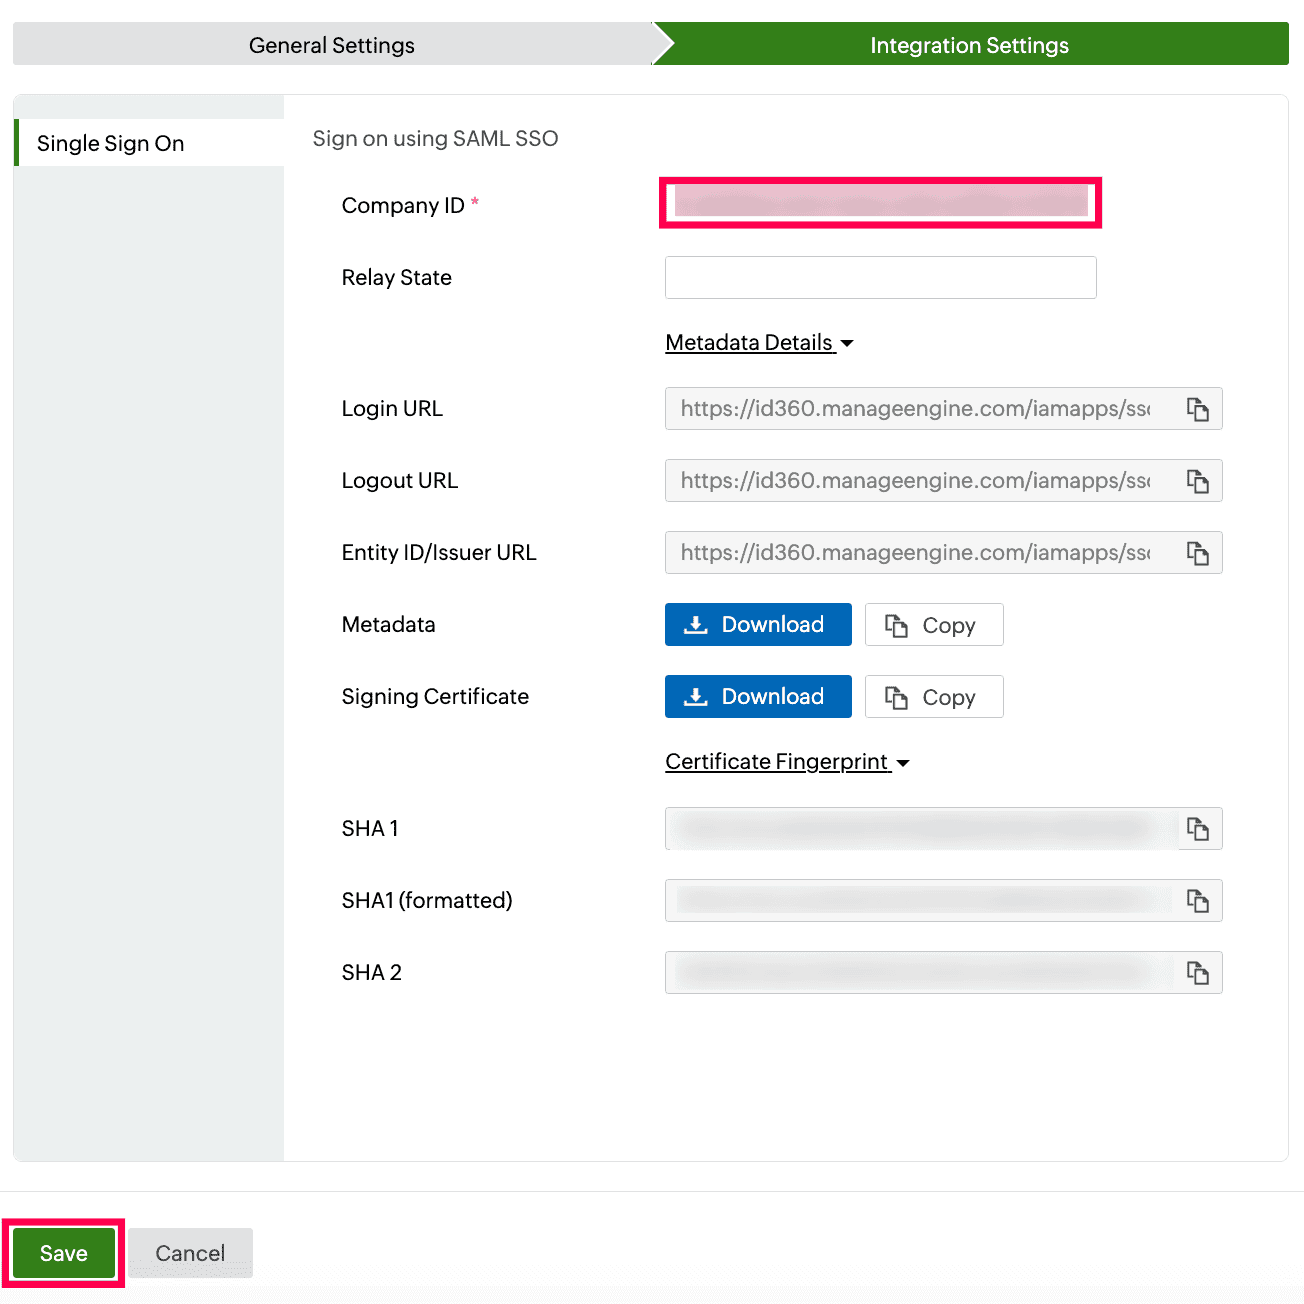Click the copy icon next to SHA 1 field
The image size is (1304, 1304).
point(1198,829)
